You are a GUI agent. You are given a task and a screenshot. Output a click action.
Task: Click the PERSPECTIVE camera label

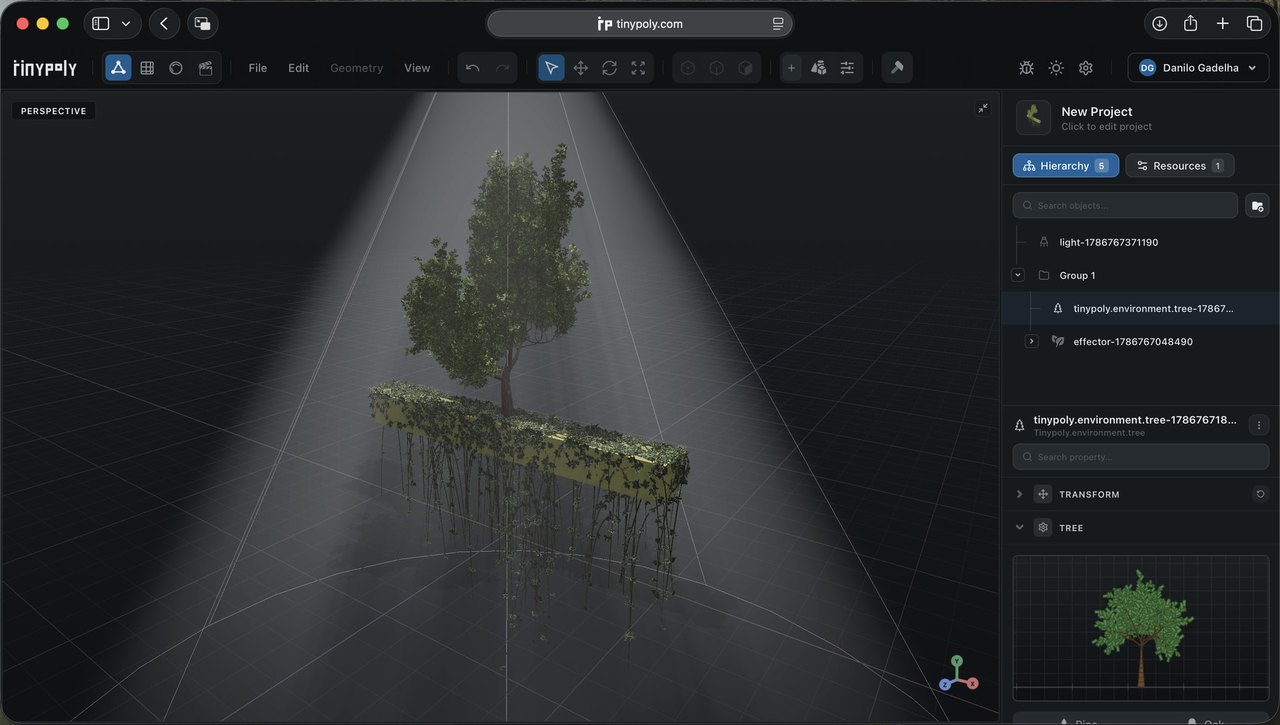pos(53,111)
